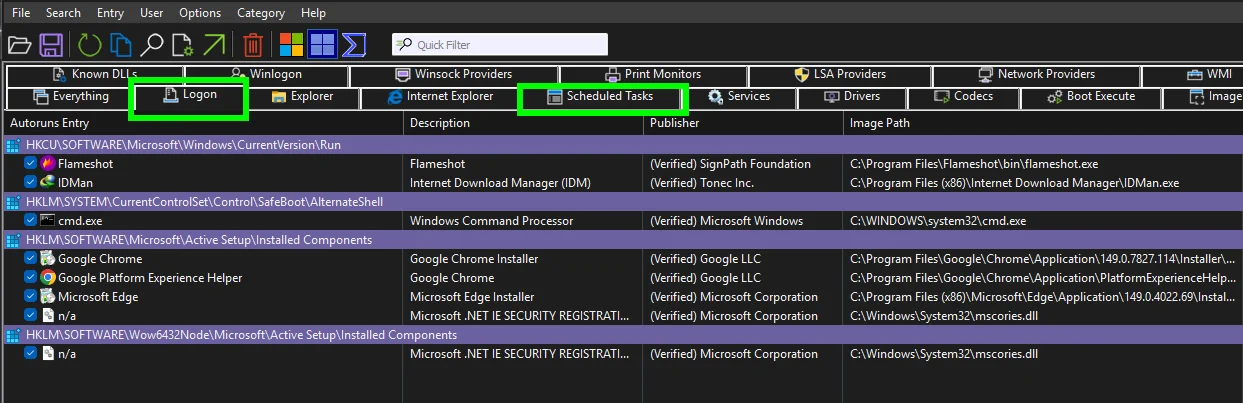1243x403 pixels.
Task: Uncheck the Flameshot autorun entry
Action: click(30, 164)
